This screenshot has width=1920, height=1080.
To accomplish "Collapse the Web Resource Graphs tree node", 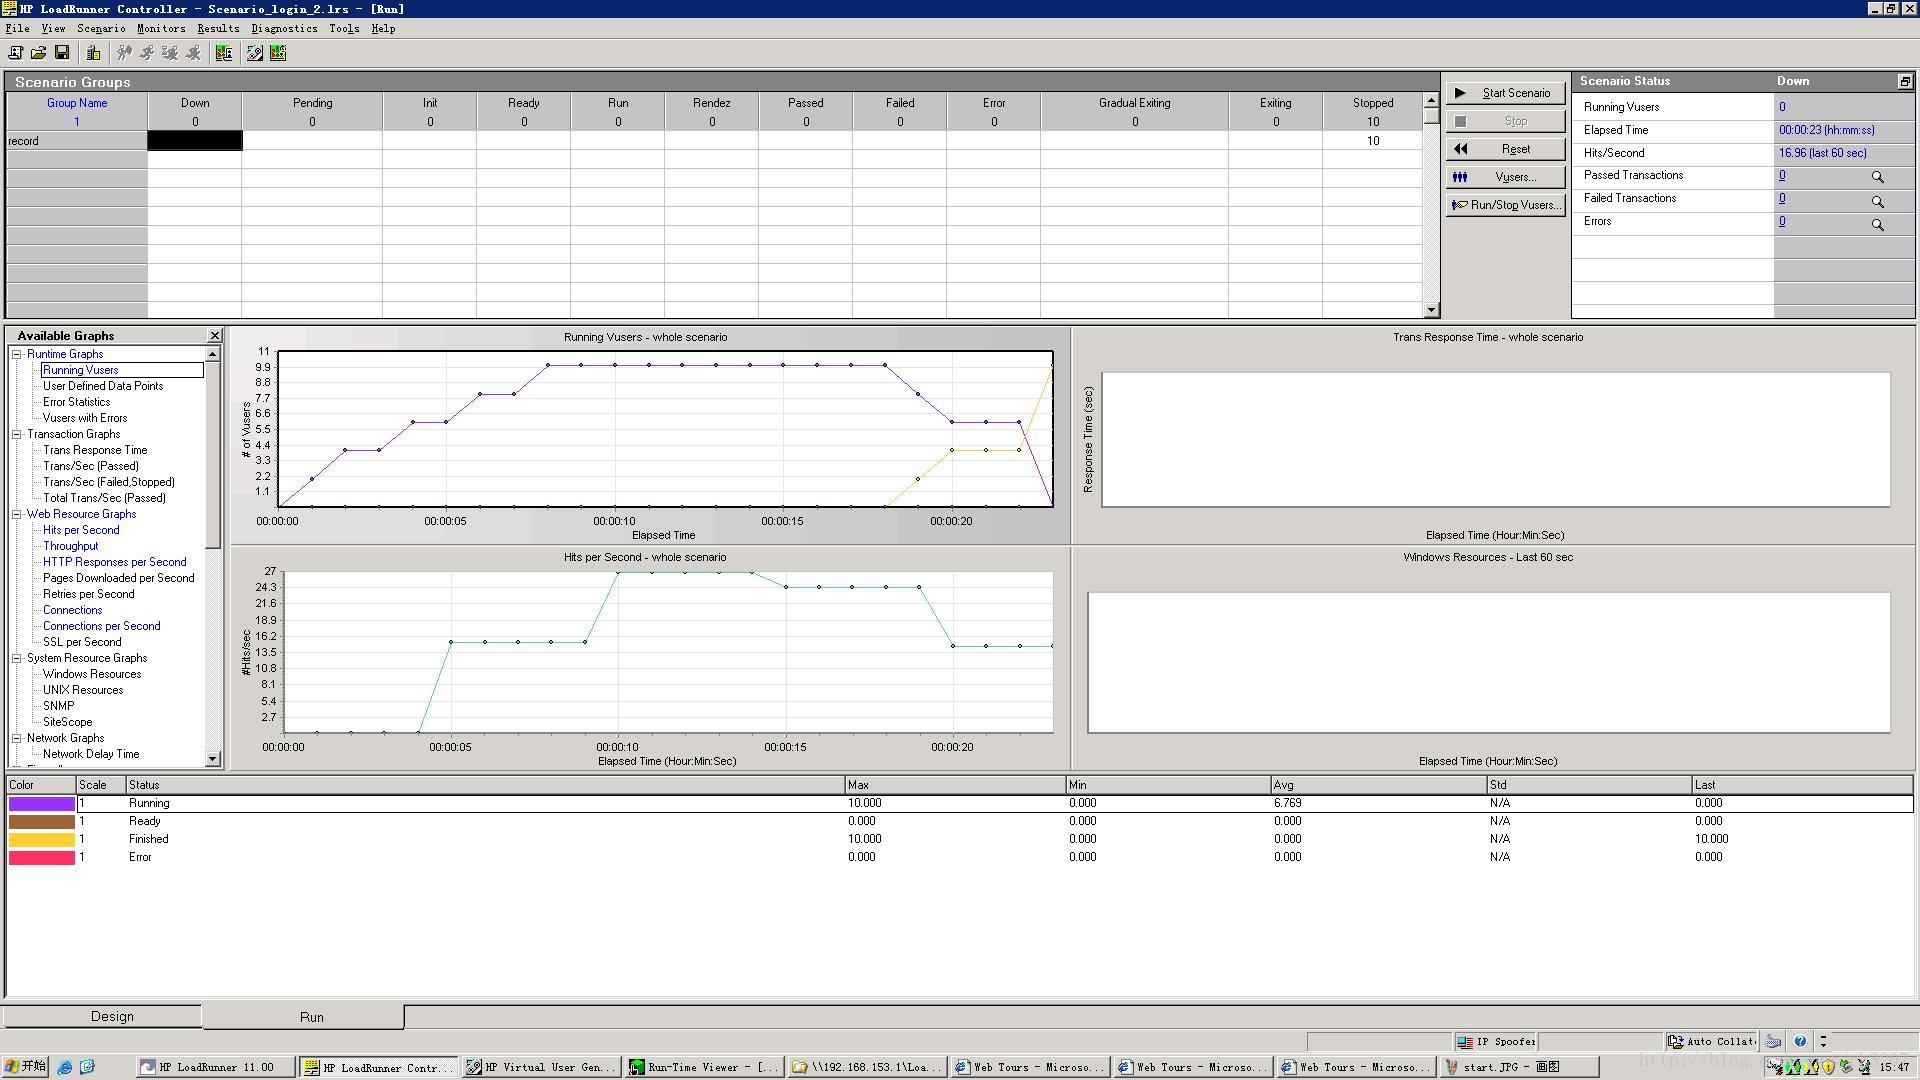I will pos(17,514).
